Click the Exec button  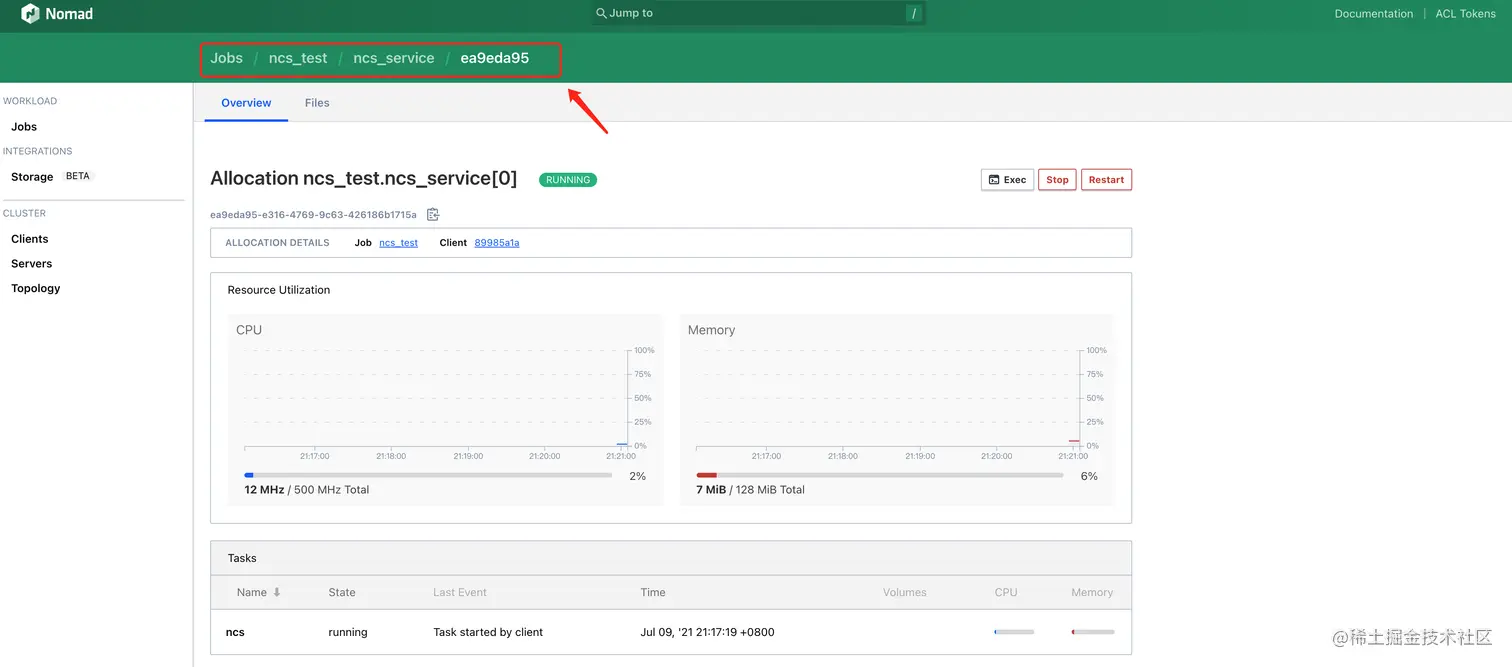(x=1007, y=180)
